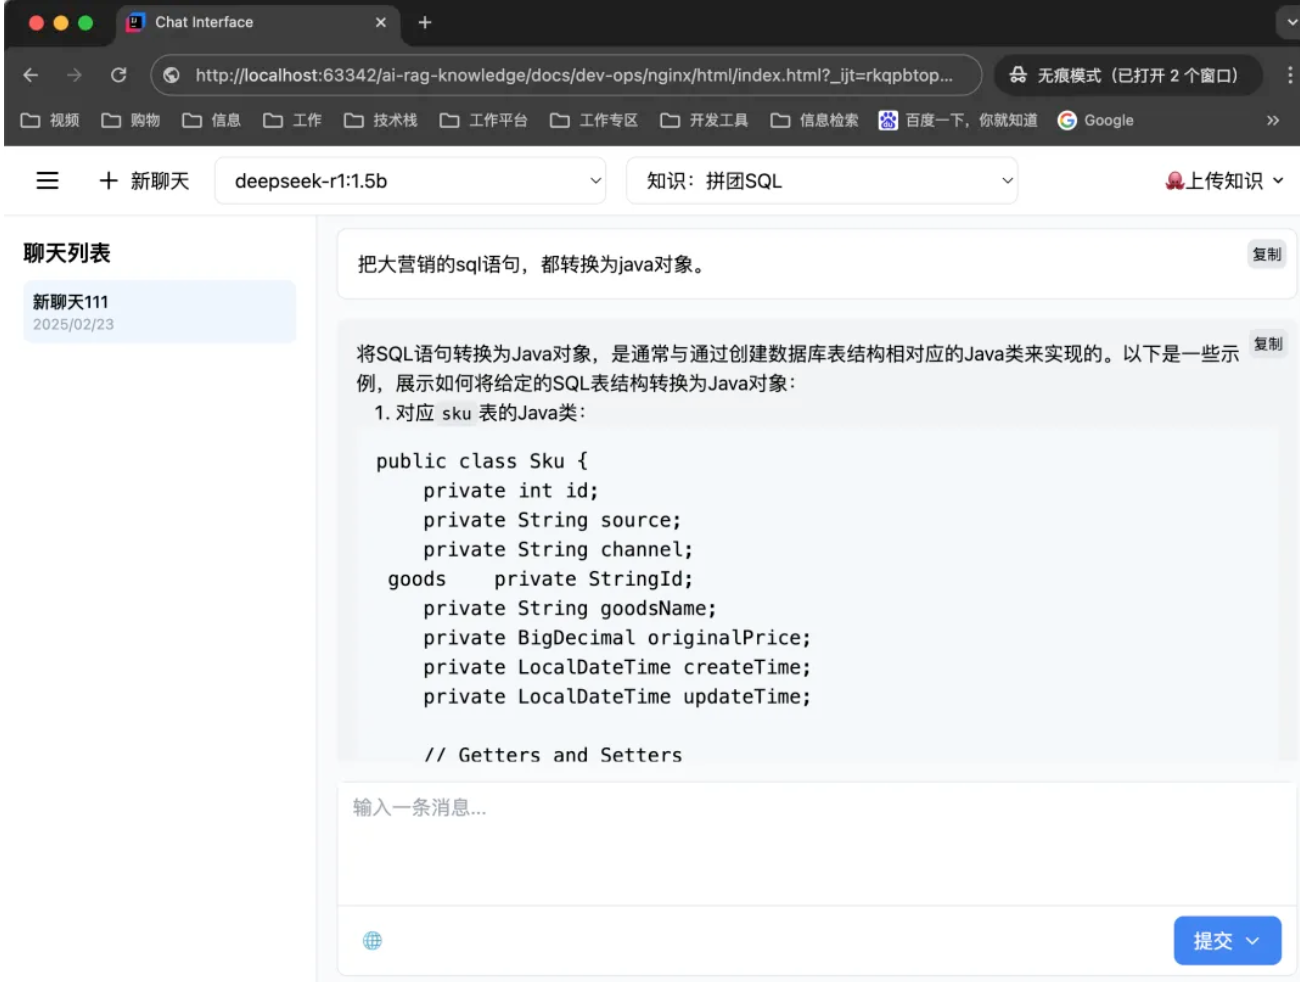The image size is (1300, 982).
Task: Open the 工作平台 bookmark folder
Action: (x=483, y=120)
